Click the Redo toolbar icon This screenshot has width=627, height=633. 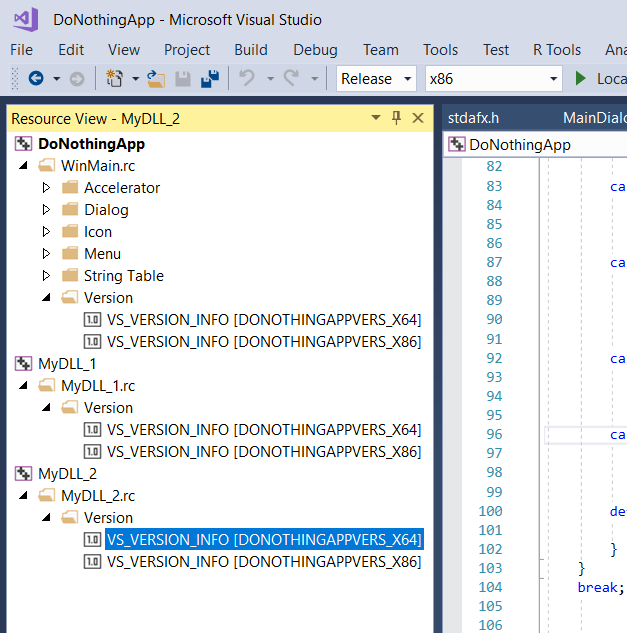pyautogui.click(x=291, y=78)
